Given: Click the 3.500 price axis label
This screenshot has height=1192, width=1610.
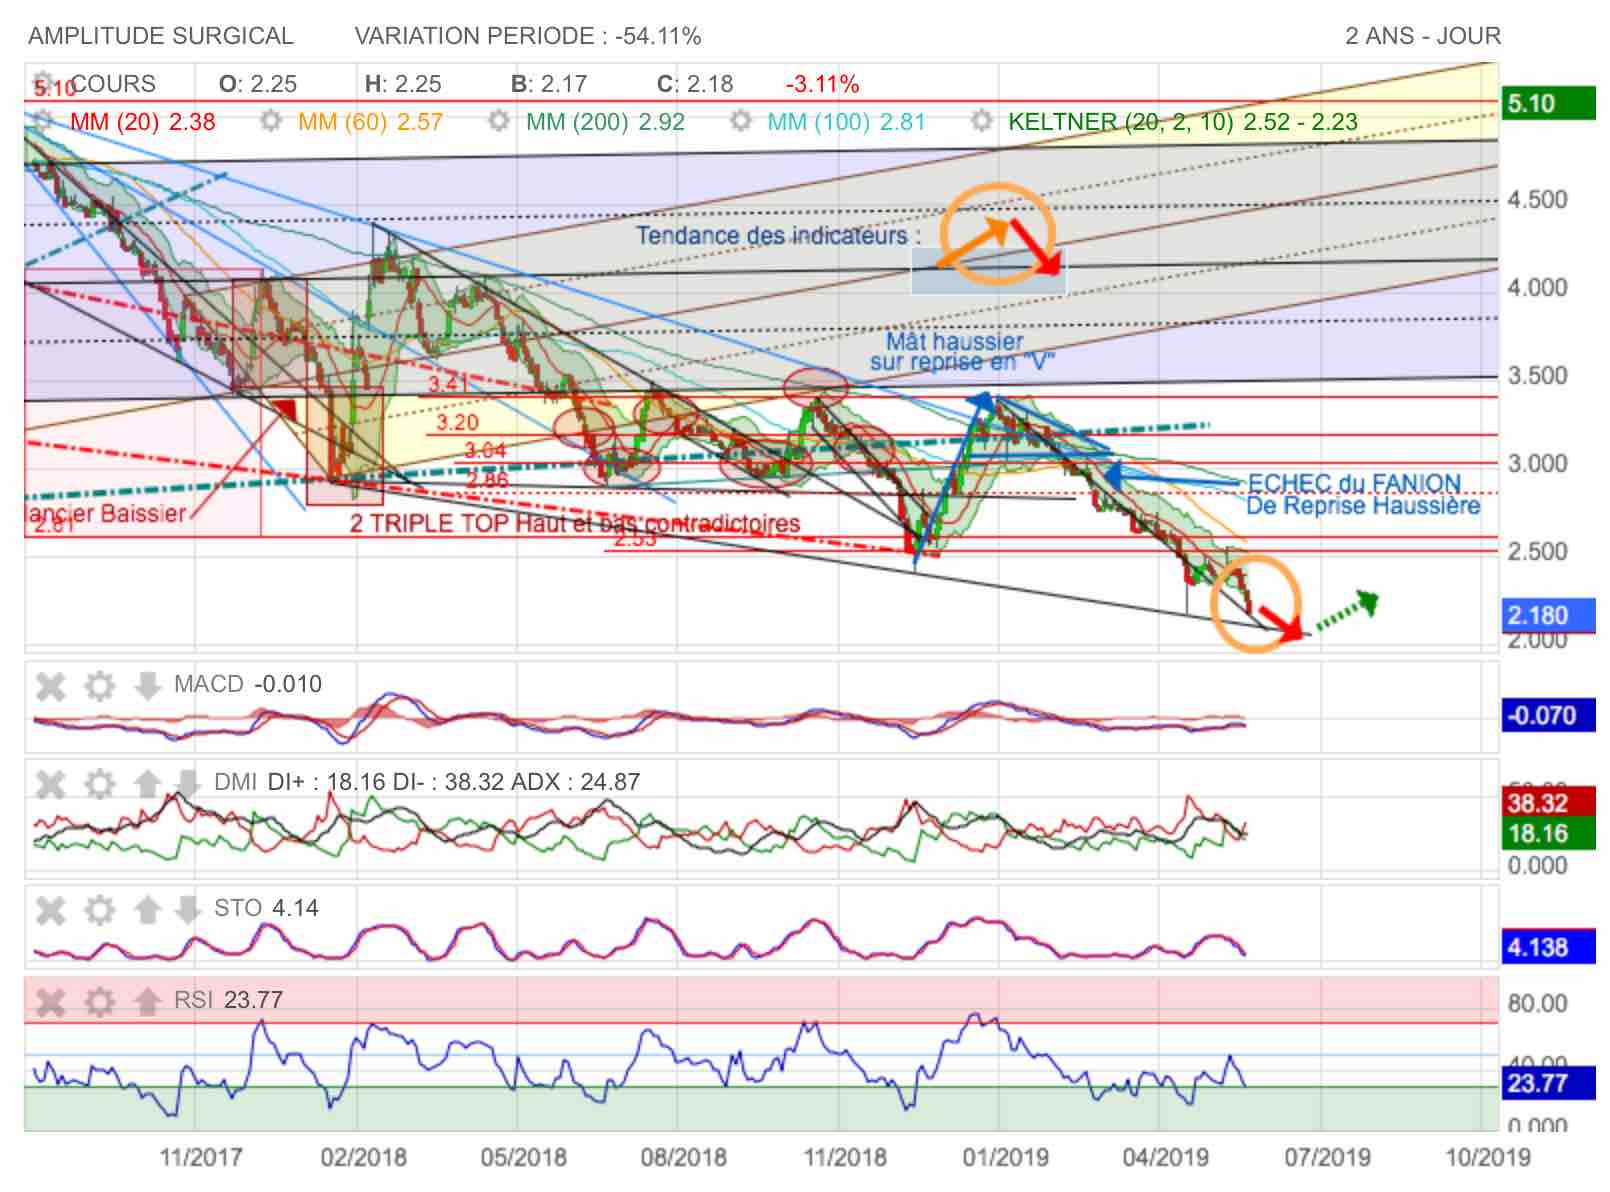Looking at the screenshot, I should [1538, 375].
